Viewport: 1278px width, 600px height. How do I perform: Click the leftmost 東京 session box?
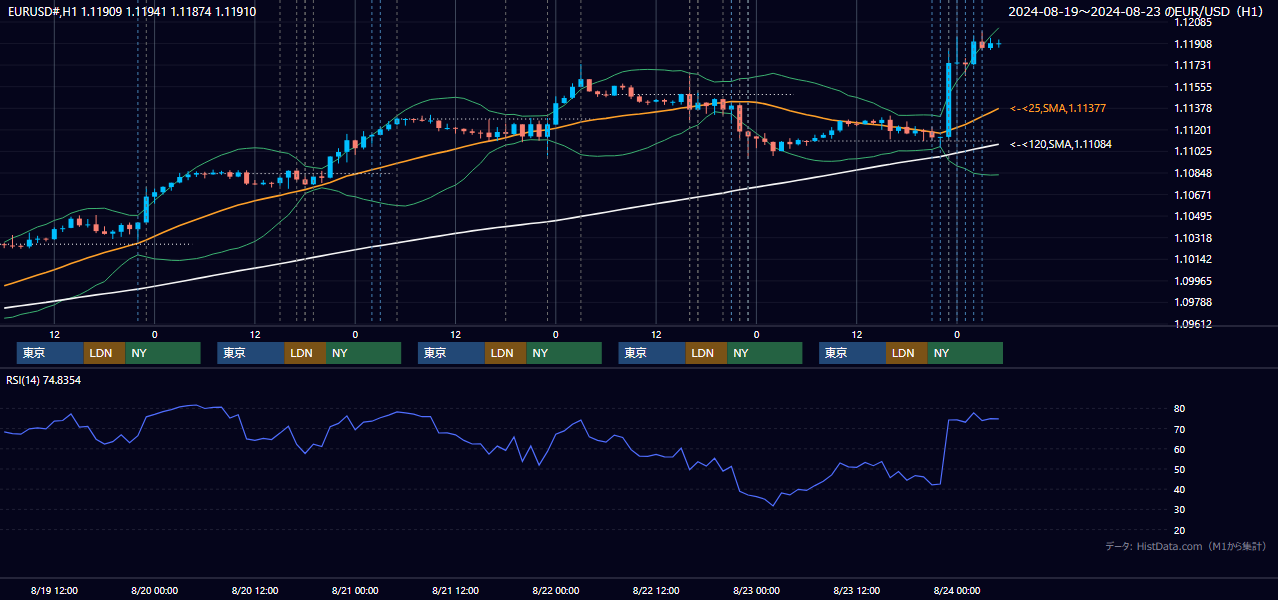click(x=50, y=353)
